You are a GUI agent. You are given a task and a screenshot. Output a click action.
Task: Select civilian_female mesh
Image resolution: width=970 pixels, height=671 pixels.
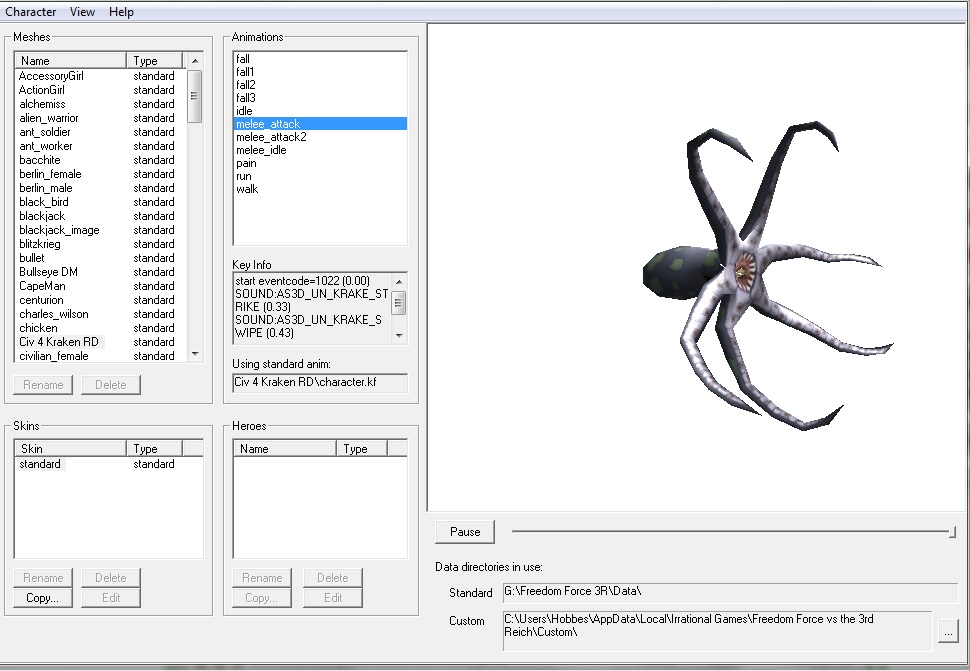pyautogui.click(x=100, y=356)
